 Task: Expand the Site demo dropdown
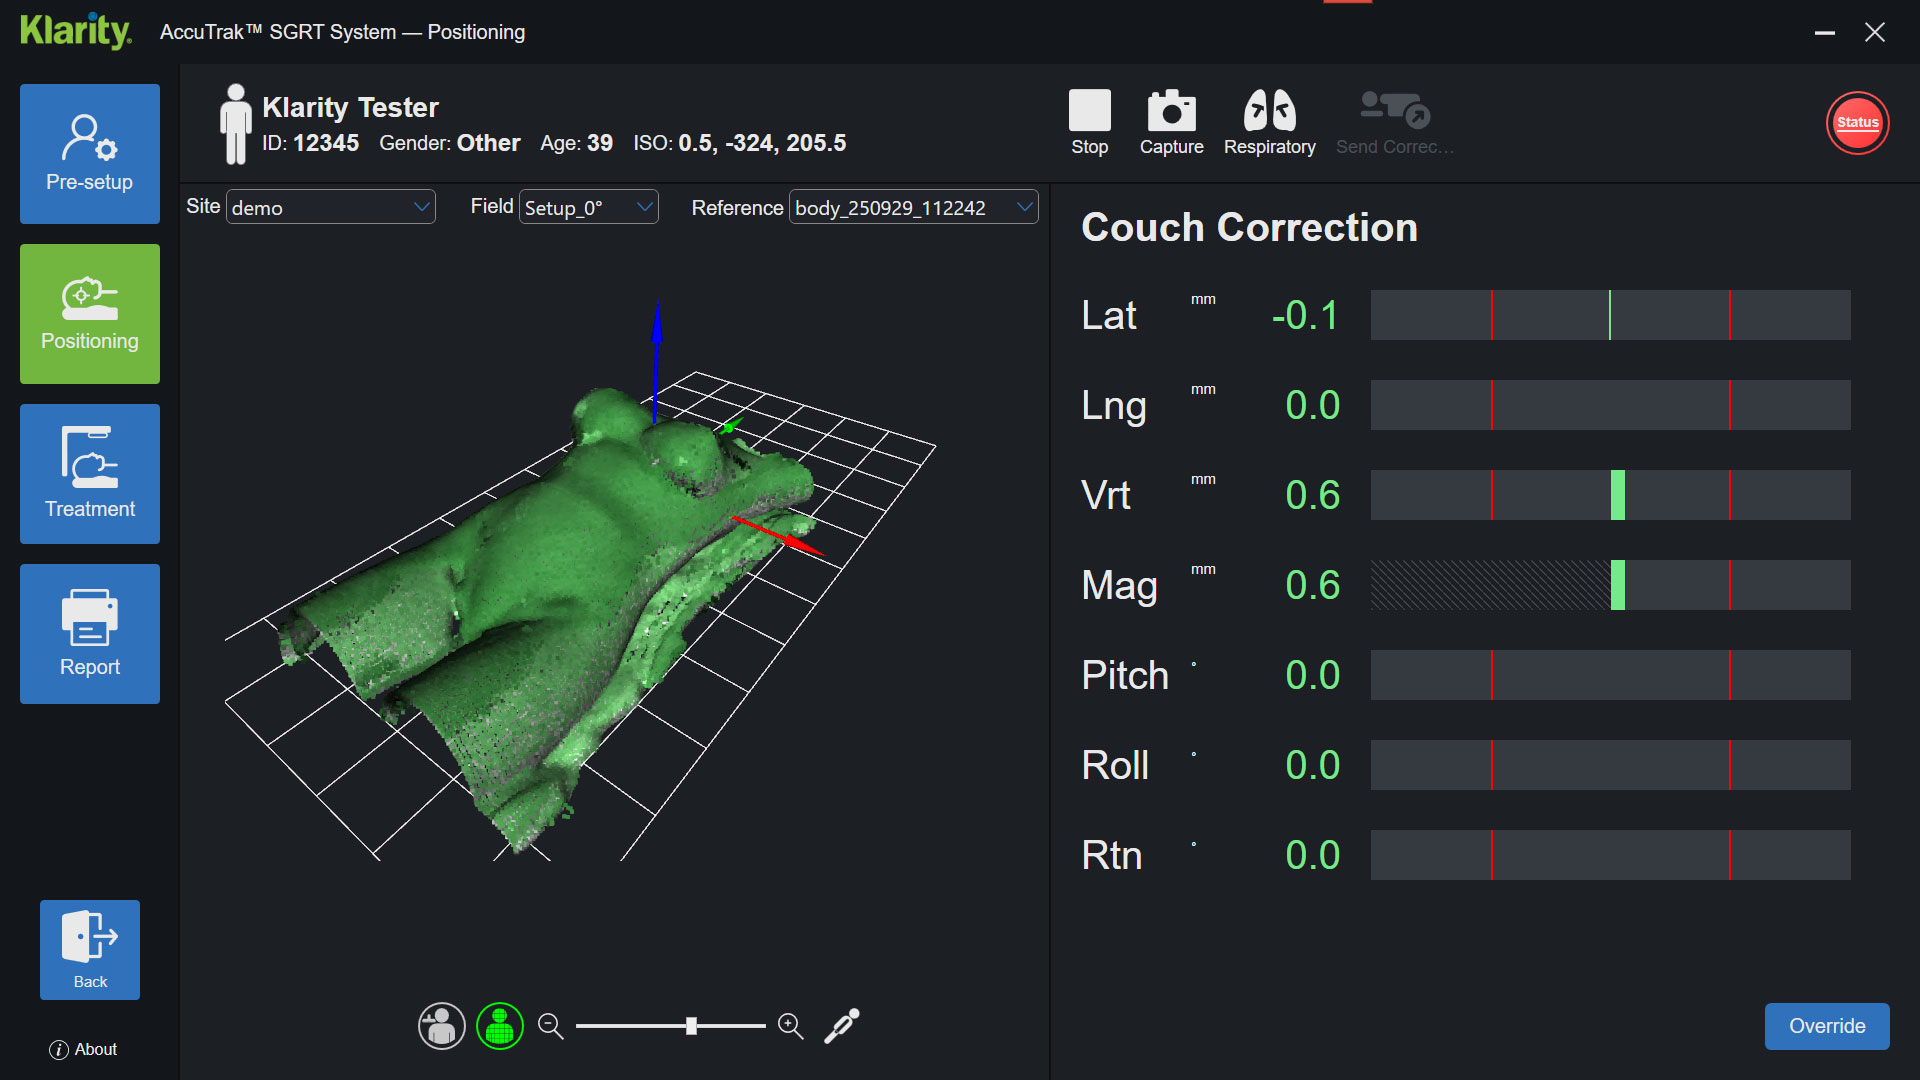tap(330, 207)
